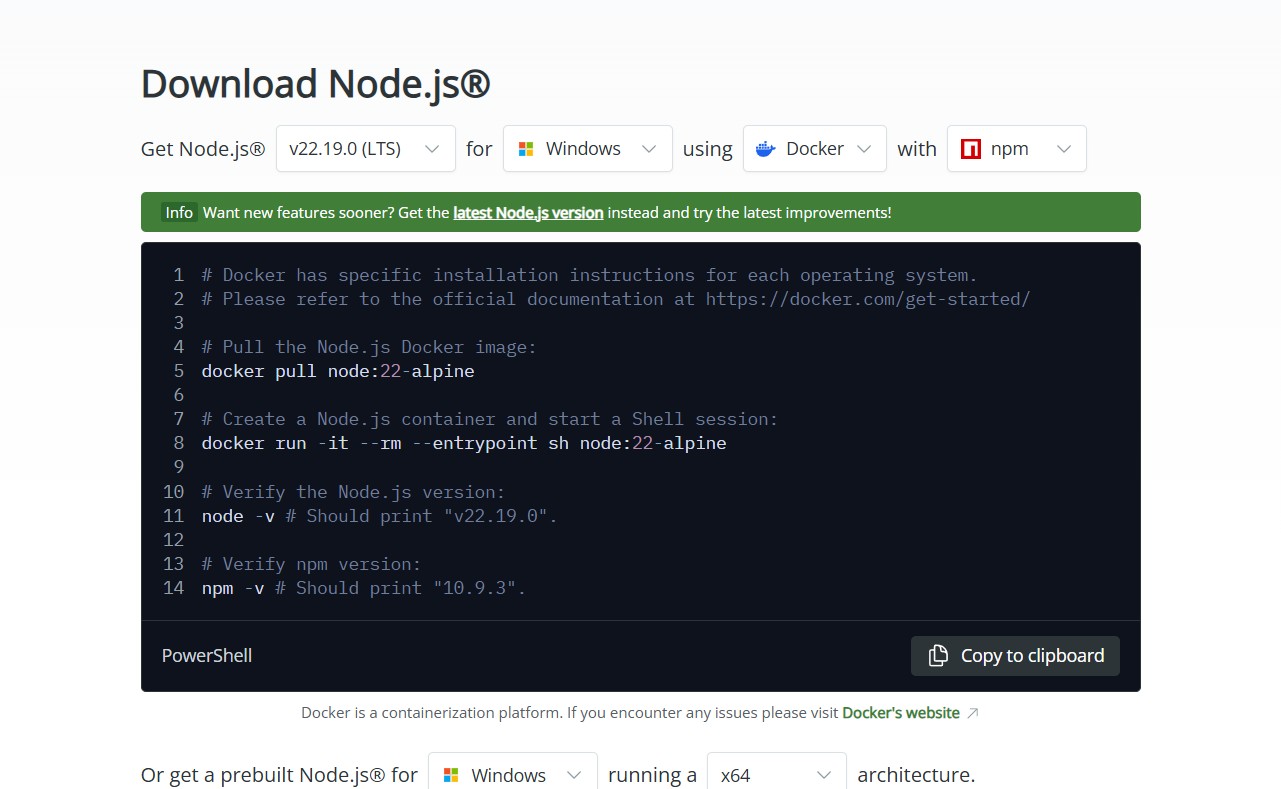
Task: Click code line "docker pull node:22-alpine"
Action: click(x=338, y=371)
